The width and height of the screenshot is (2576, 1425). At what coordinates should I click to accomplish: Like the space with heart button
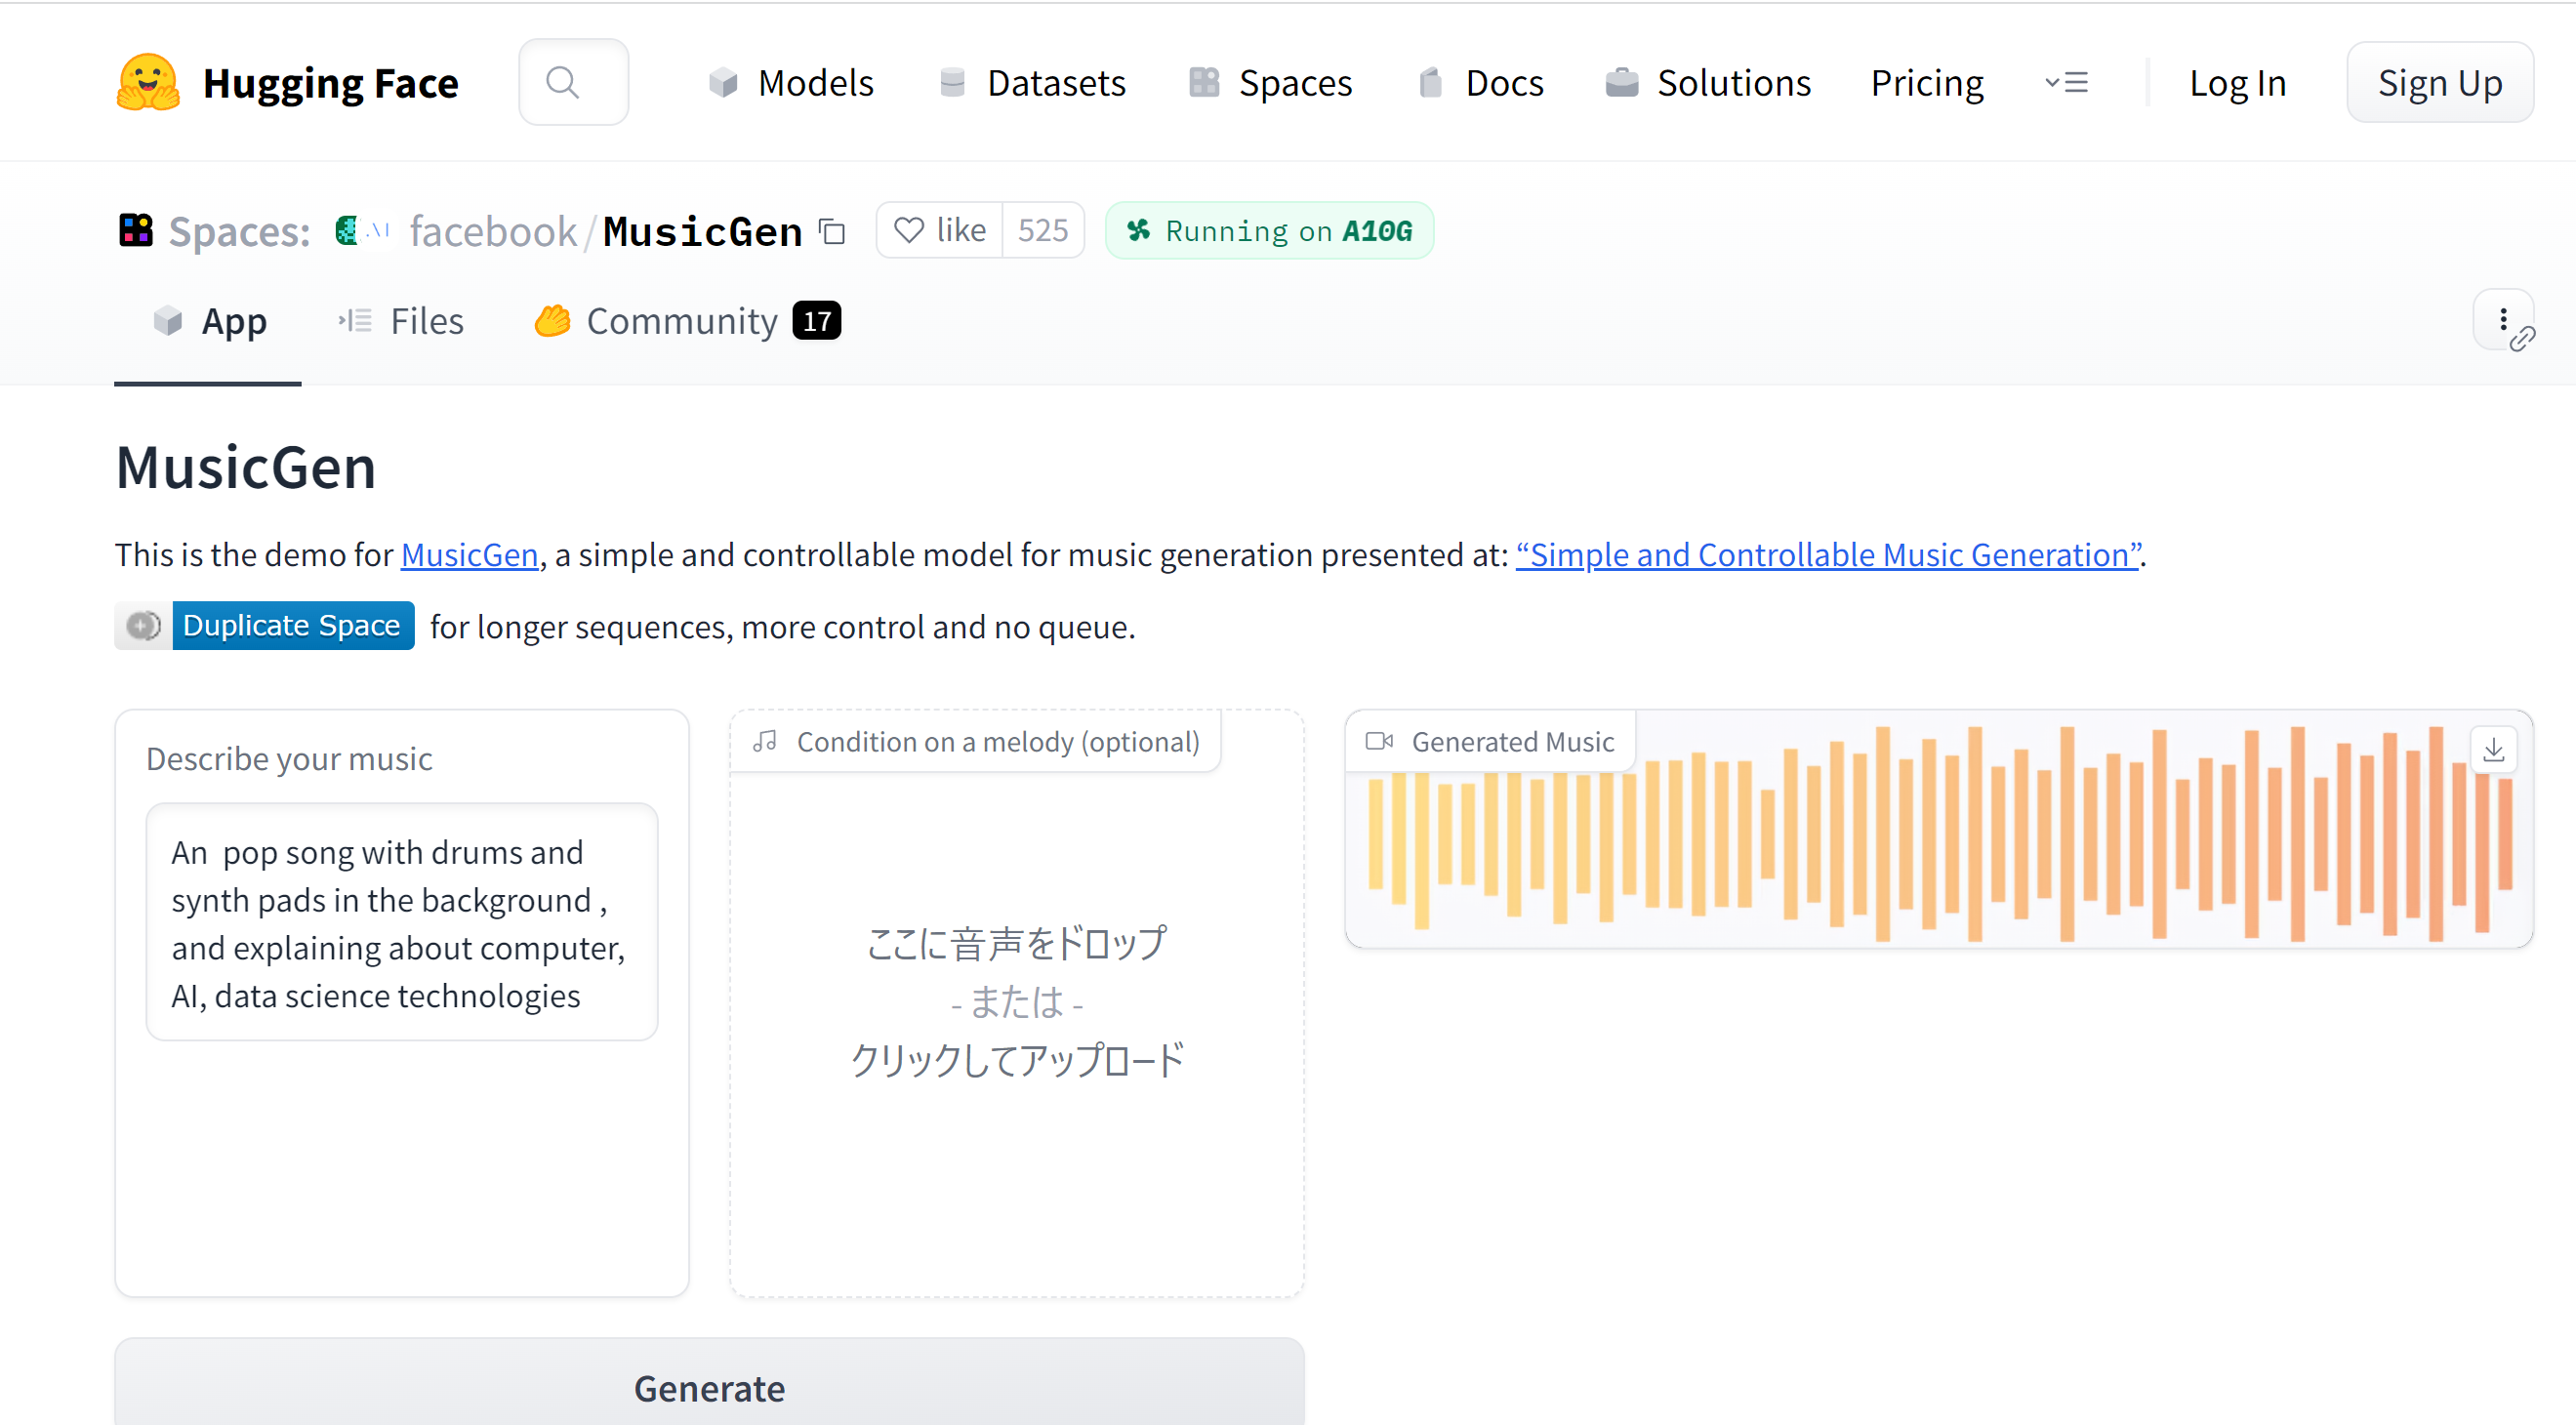pyautogui.click(x=940, y=230)
